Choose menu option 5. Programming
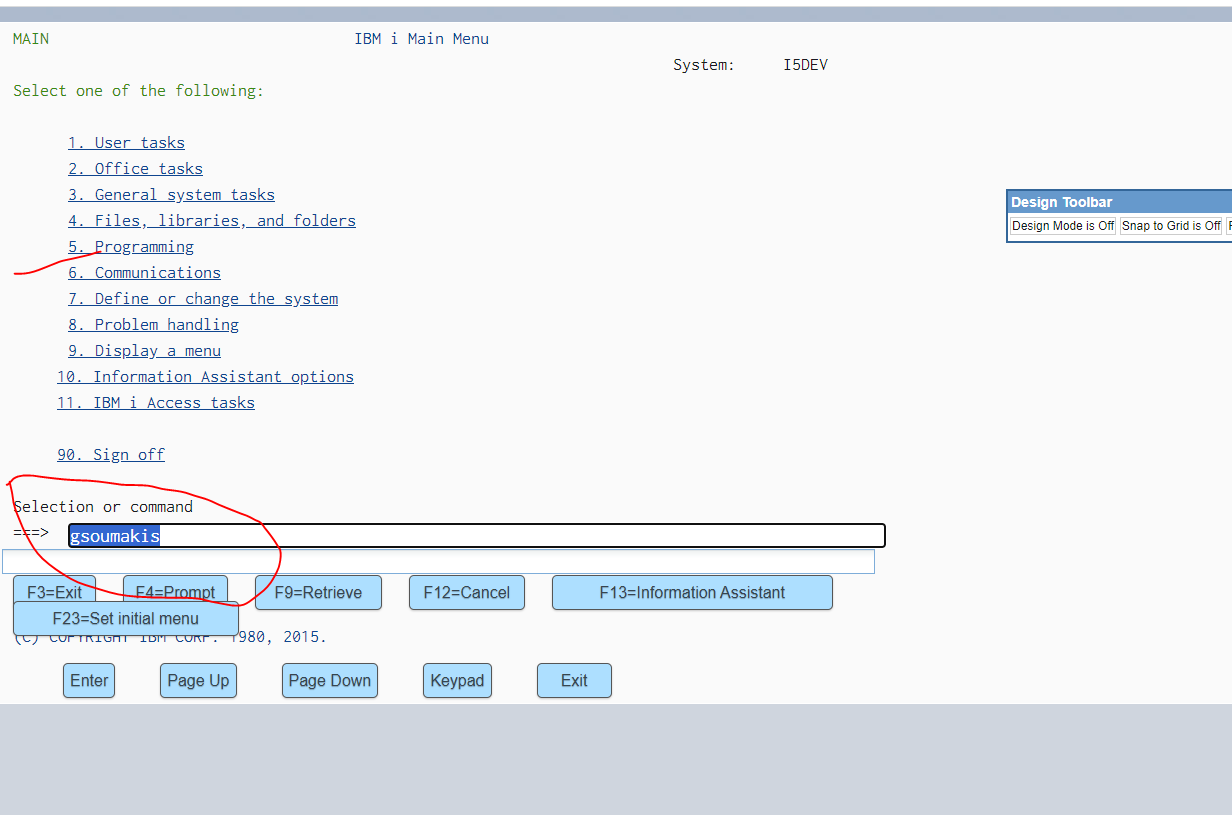 pyautogui.click(x=131, y=247)
